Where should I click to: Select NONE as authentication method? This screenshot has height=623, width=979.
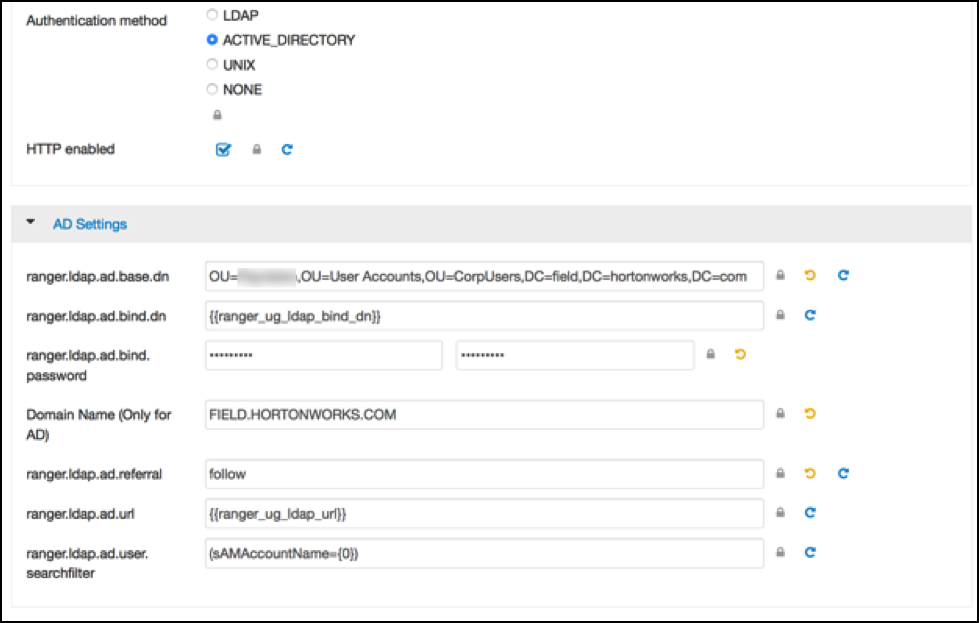click(211, 89)
